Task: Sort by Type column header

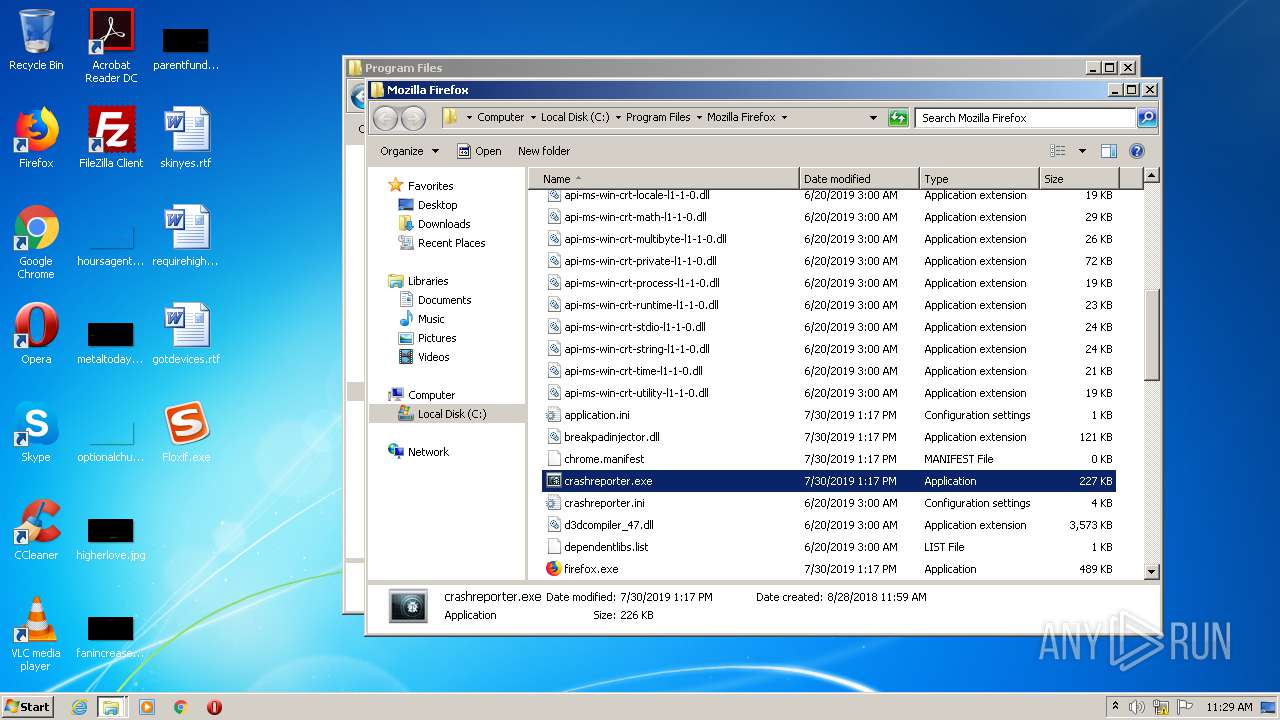Action: click(x=979, y=179)
